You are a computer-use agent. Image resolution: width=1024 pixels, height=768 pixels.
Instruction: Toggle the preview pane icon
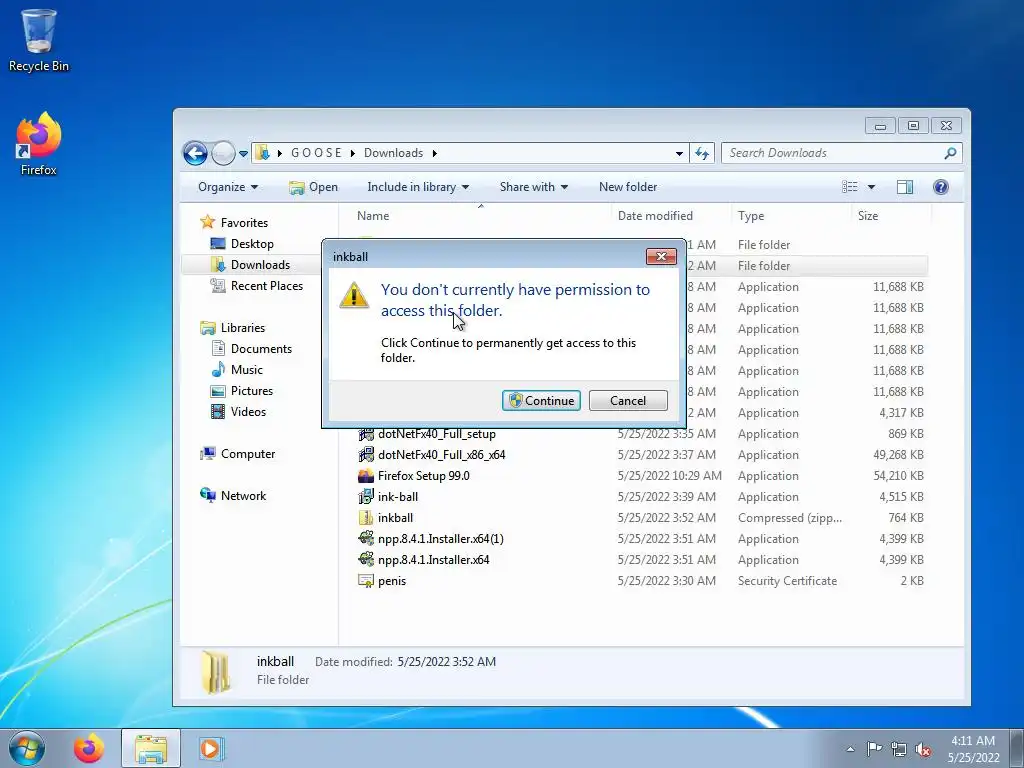(904, 187)
